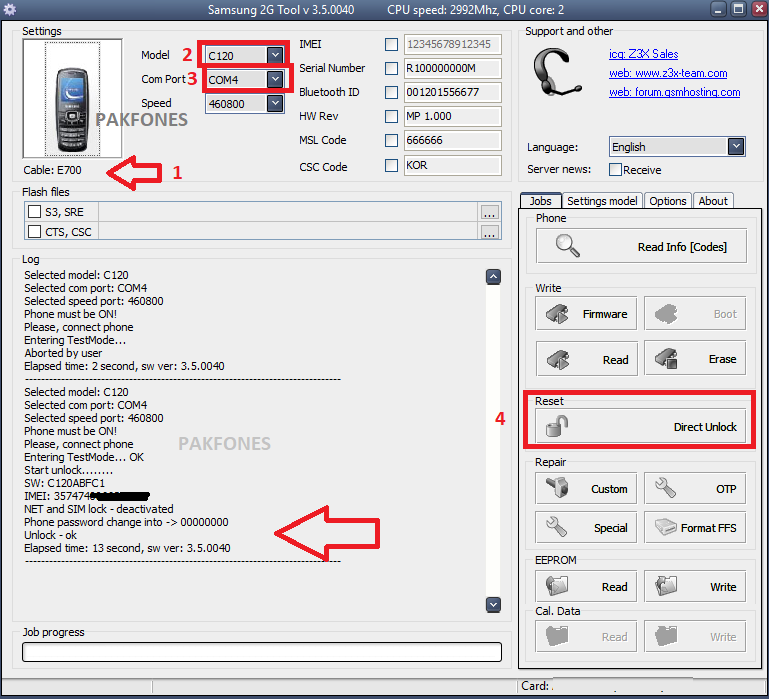Screen dimensions: 769x699
Task: Tick the CSC Code checkbox
Action: pyautogui.click(x=391, y=165)
